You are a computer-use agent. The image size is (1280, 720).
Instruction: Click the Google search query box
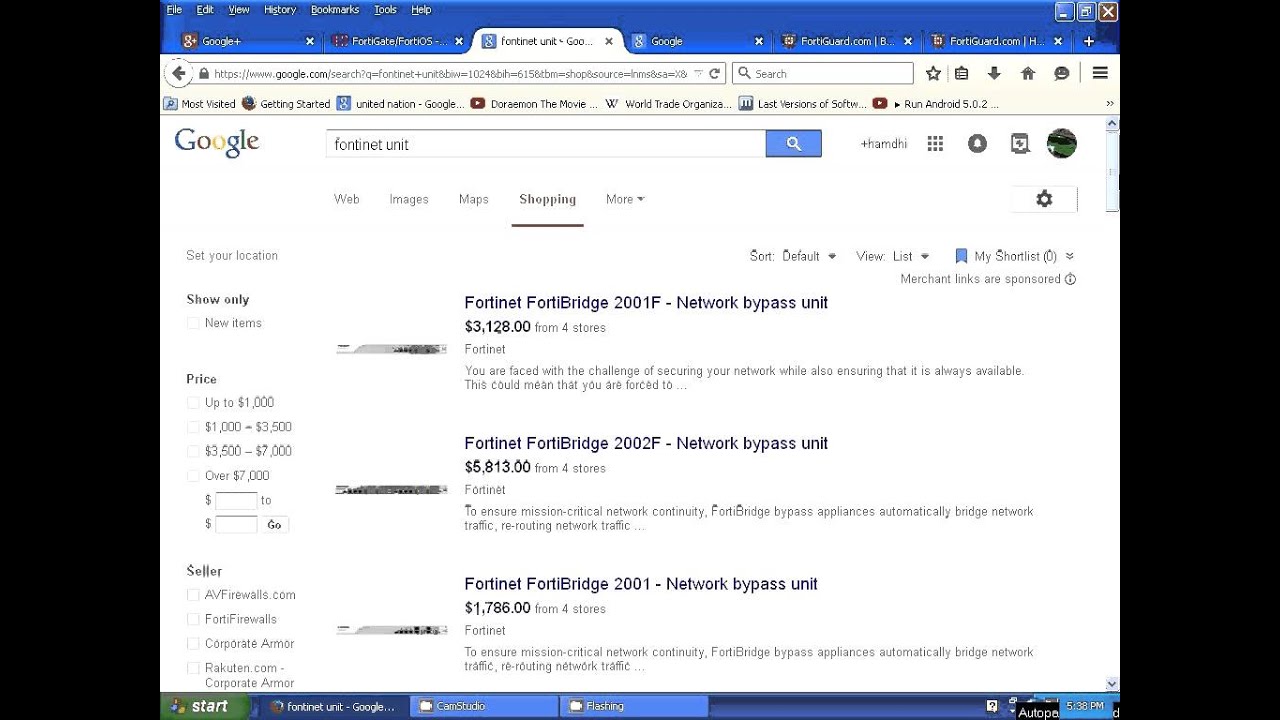pyautogui.click(x=546, y=144)
